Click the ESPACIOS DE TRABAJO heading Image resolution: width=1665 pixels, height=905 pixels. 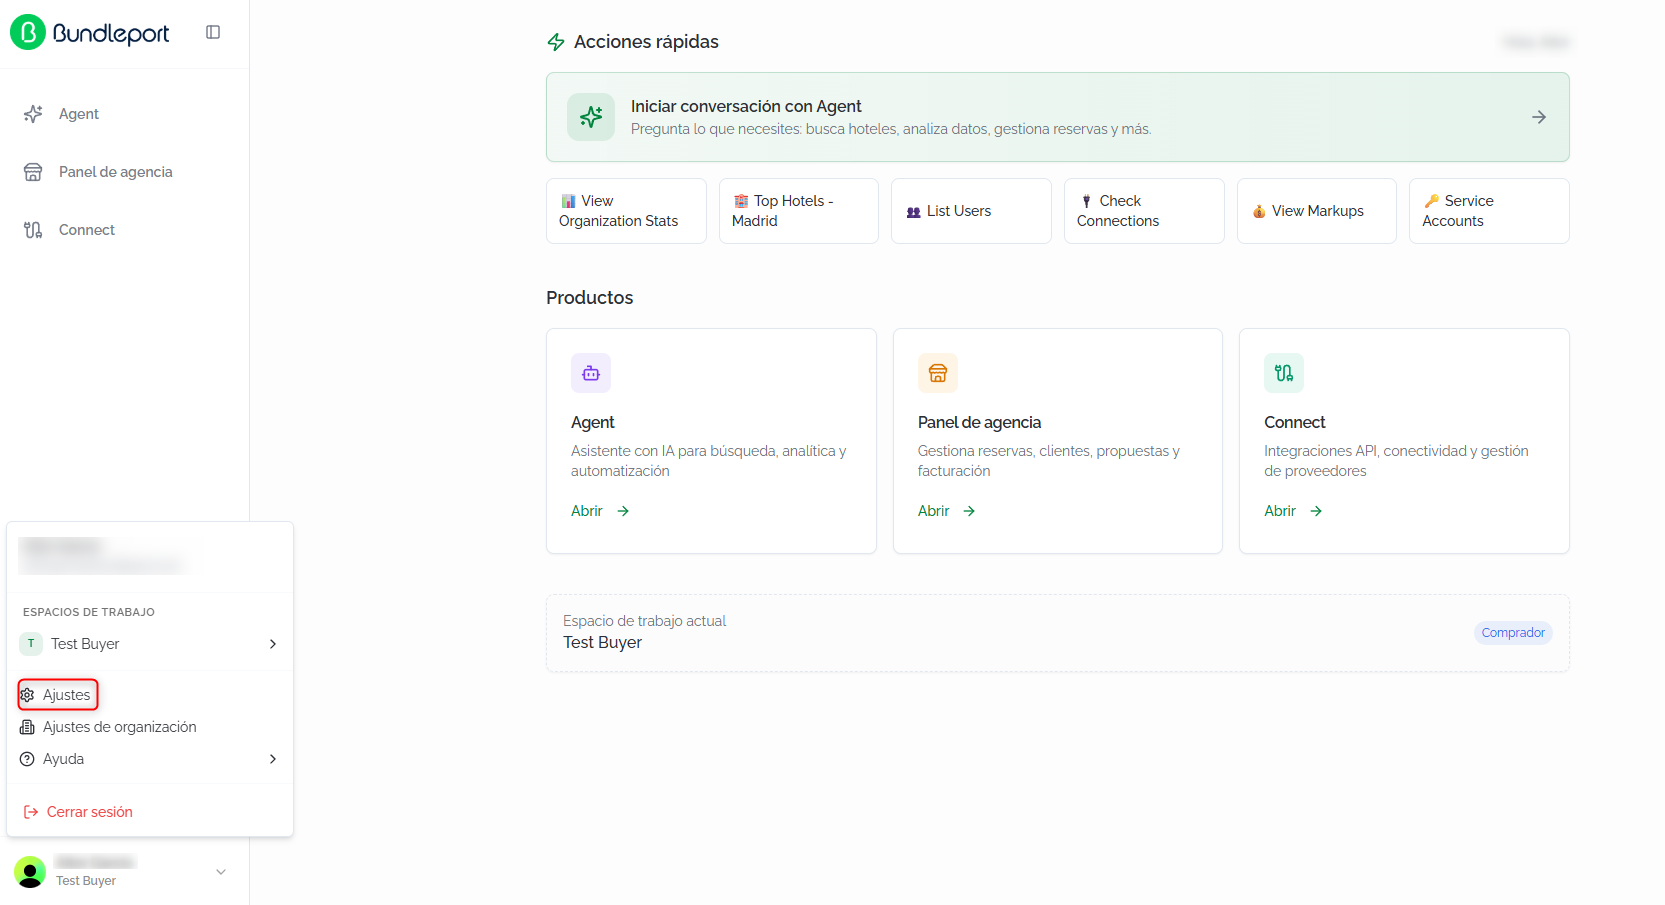click(x=89, y=612)
